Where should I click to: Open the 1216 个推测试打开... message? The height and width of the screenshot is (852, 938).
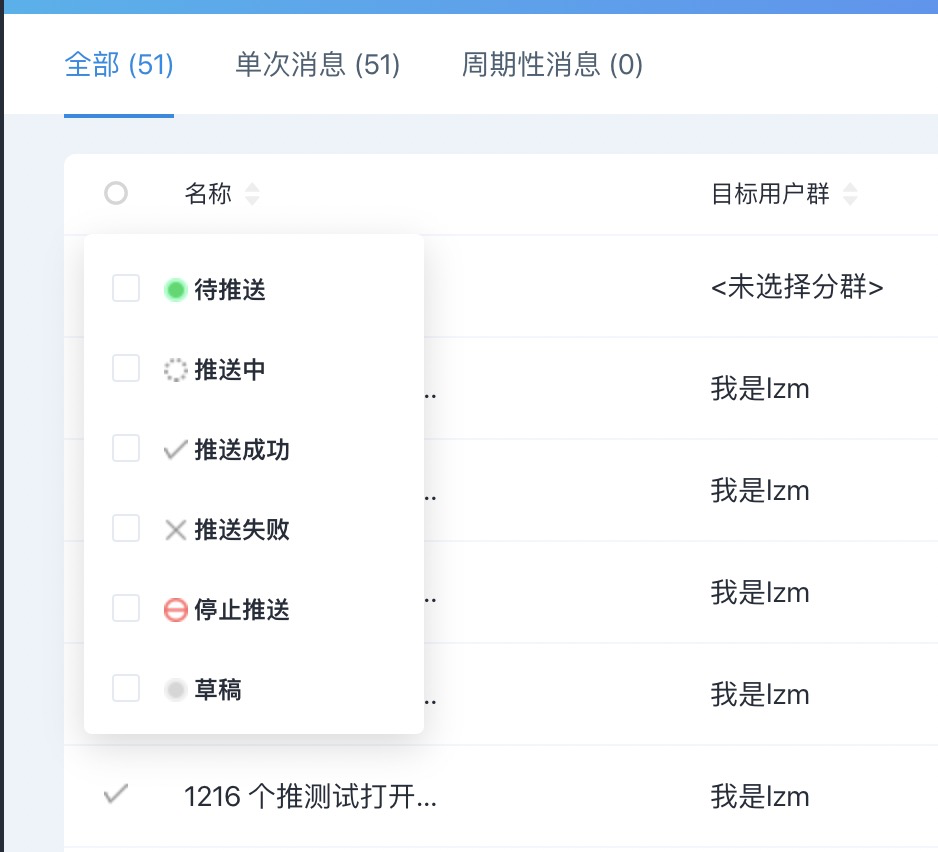(310, 796)
